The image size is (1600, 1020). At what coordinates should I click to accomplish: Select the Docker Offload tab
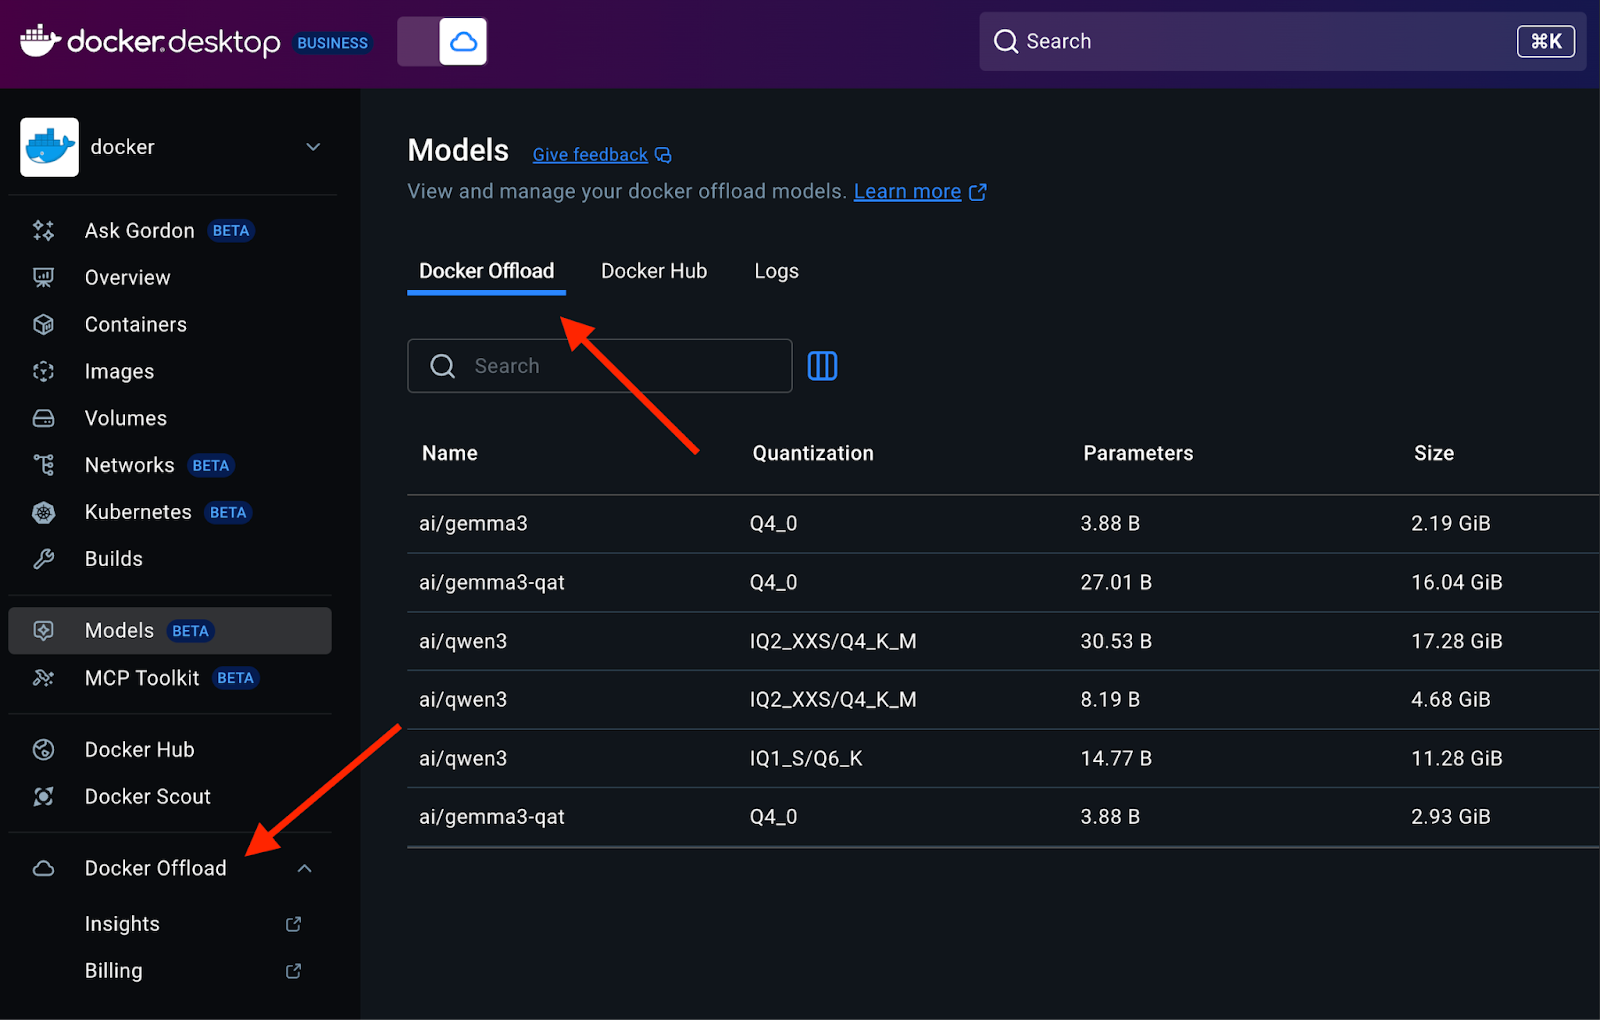pos(486,271)
